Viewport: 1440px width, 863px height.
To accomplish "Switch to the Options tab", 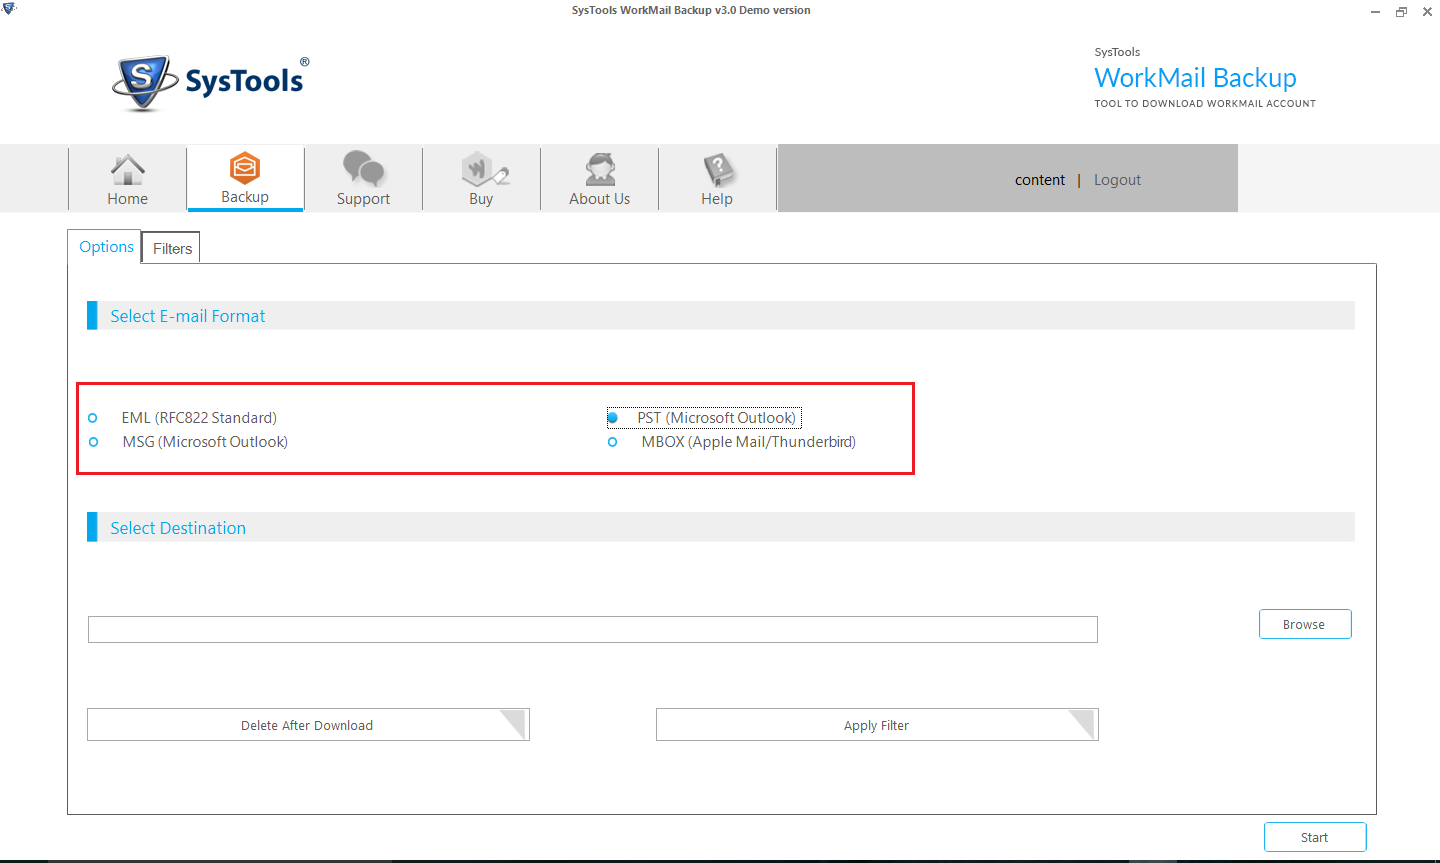I will coord(106,247).
